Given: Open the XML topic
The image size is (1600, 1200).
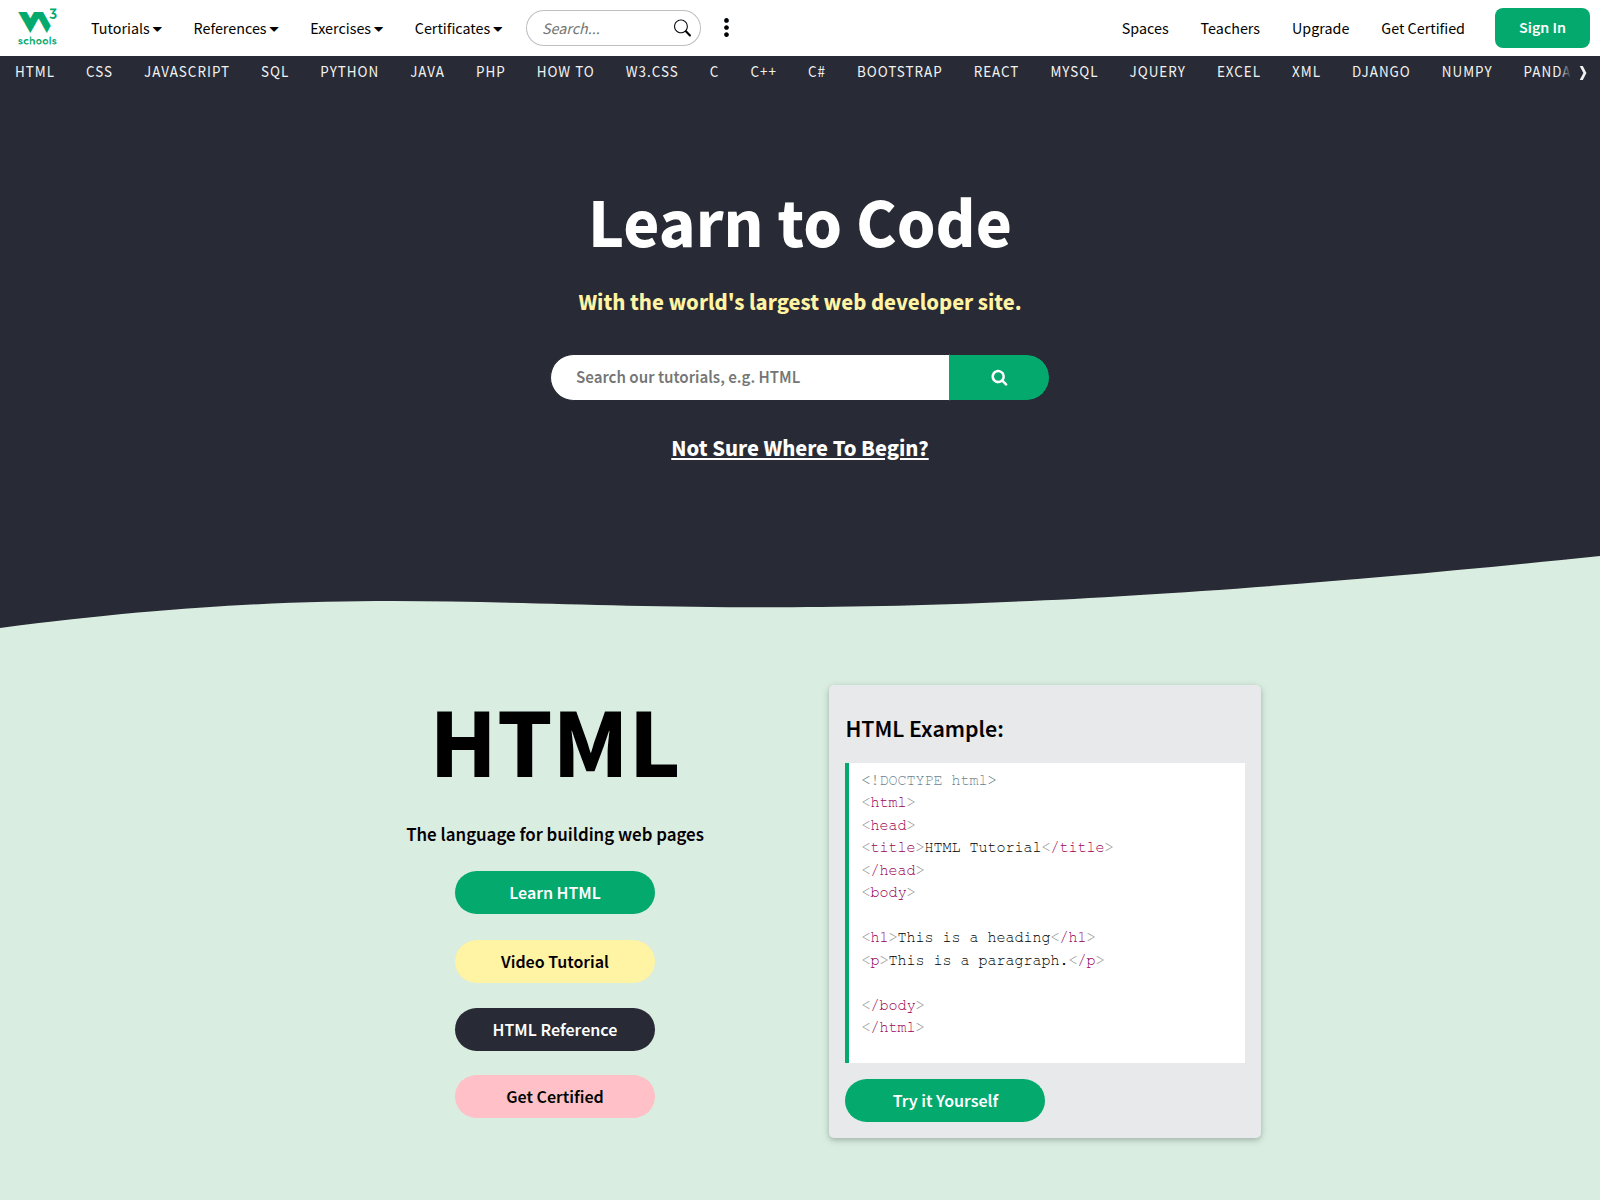Looking at the screenshot, I should pyautogui.click(x=1306, y=72).
